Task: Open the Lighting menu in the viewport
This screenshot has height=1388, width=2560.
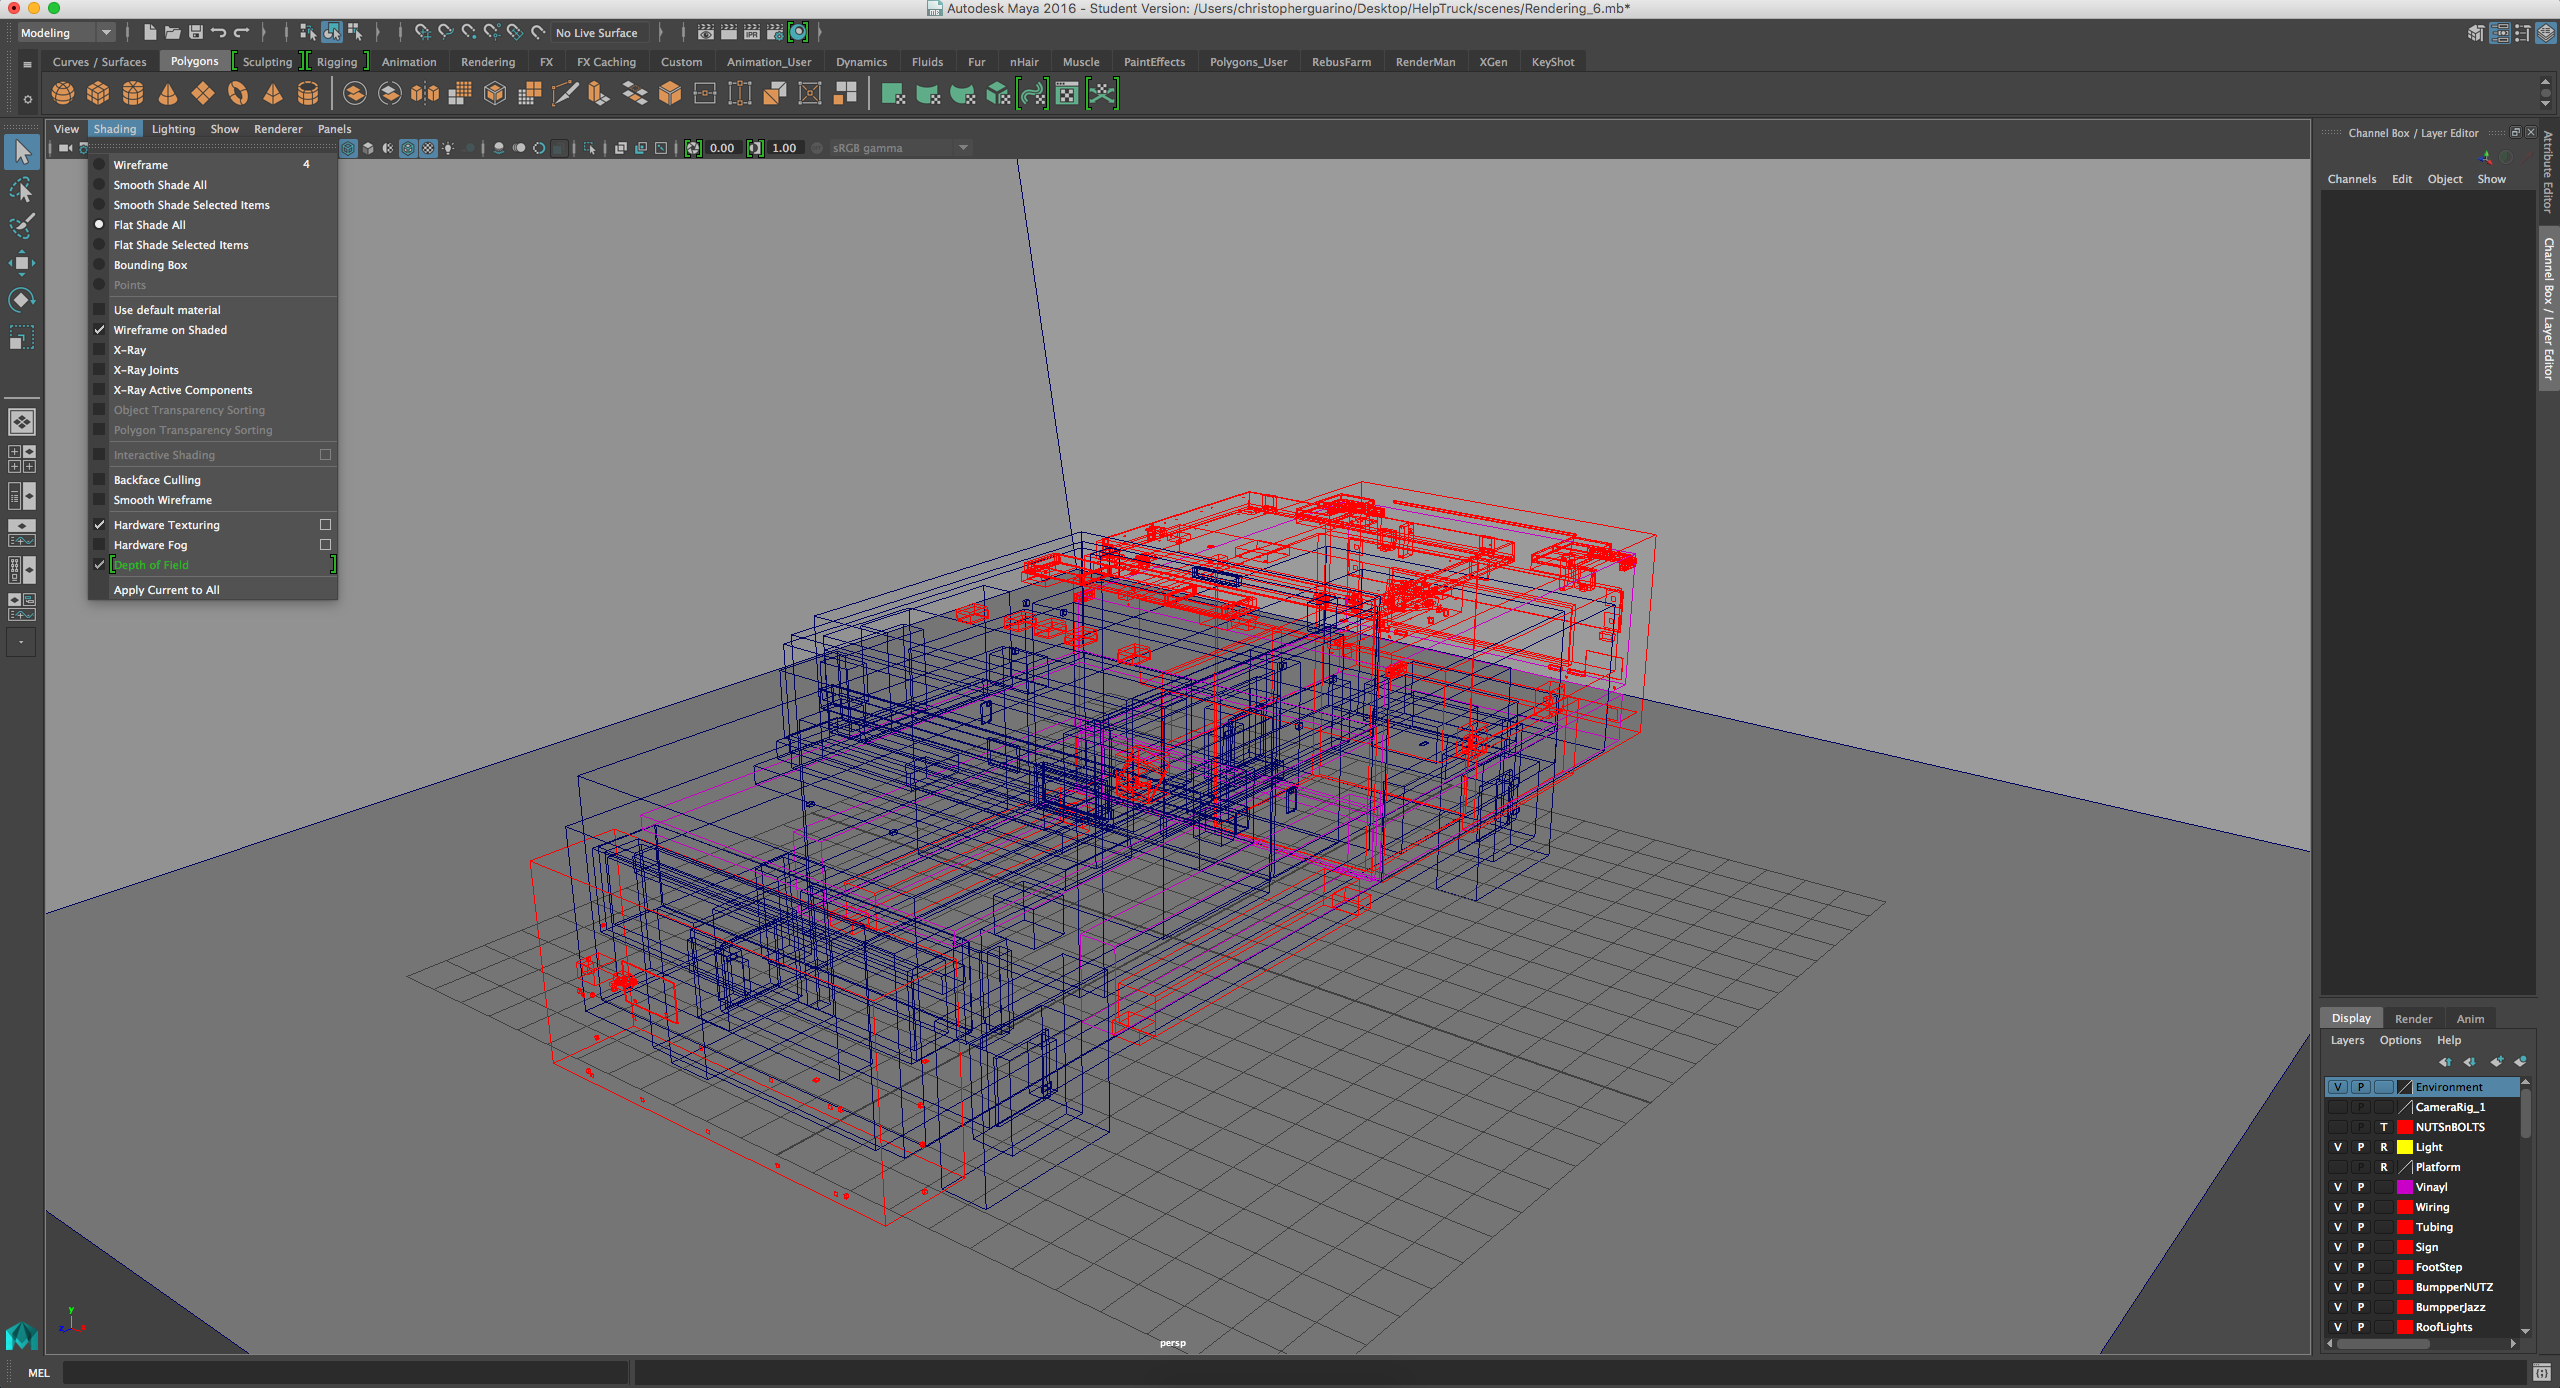Action: [172, 128]
